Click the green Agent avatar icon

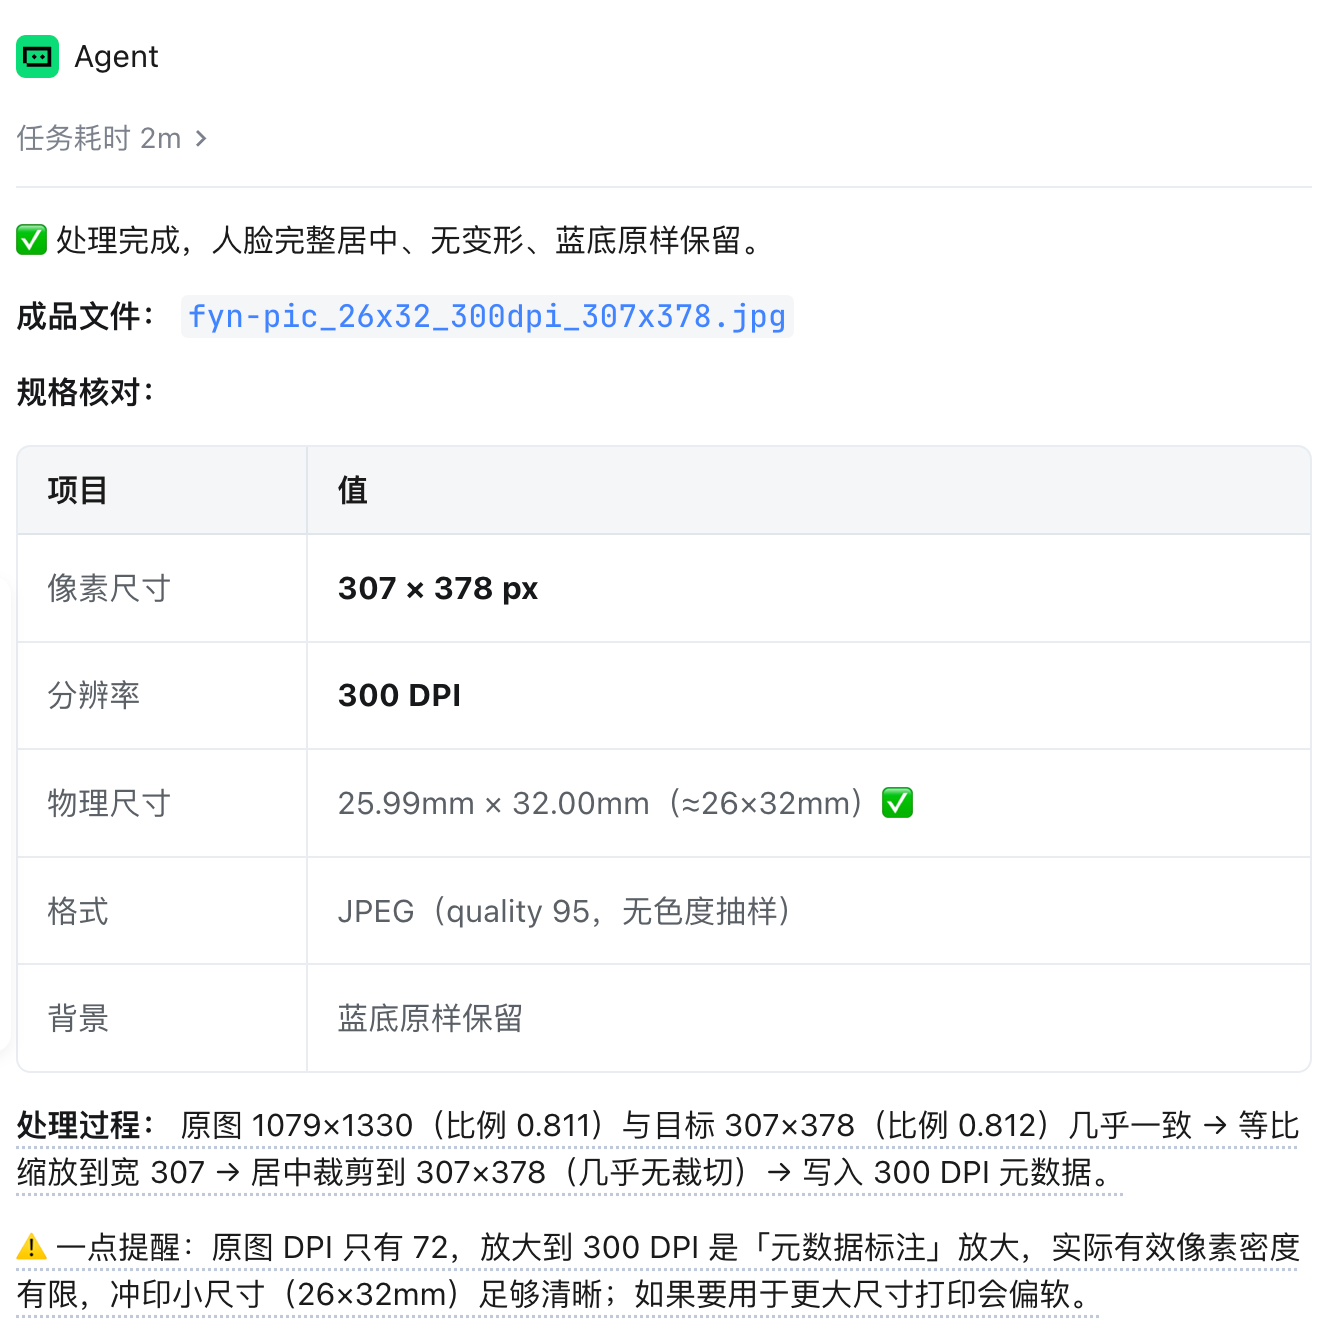coord(37,57)
